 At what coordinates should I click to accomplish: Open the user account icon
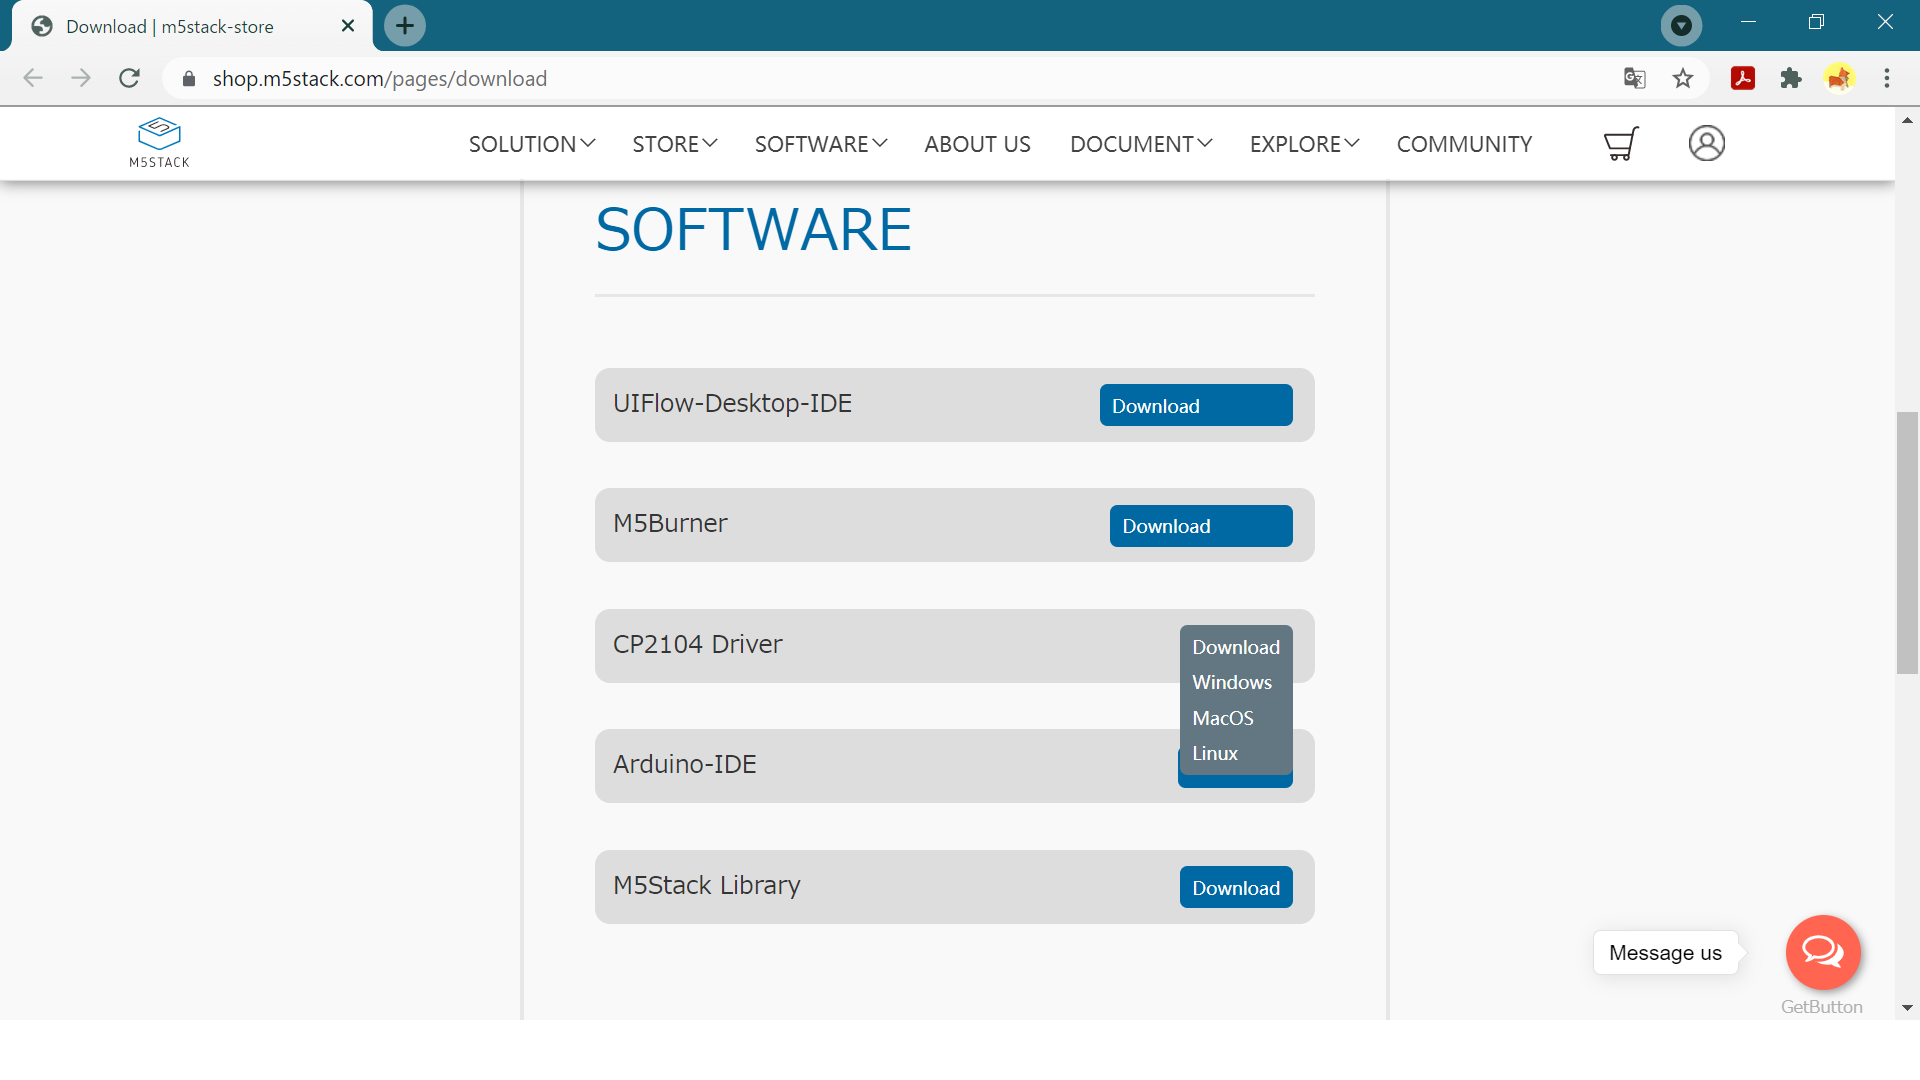pos(1706,144)
